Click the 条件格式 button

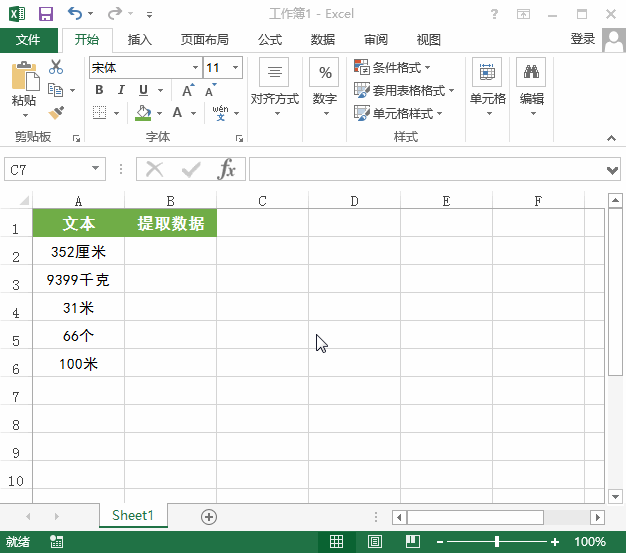click(393, 68)
